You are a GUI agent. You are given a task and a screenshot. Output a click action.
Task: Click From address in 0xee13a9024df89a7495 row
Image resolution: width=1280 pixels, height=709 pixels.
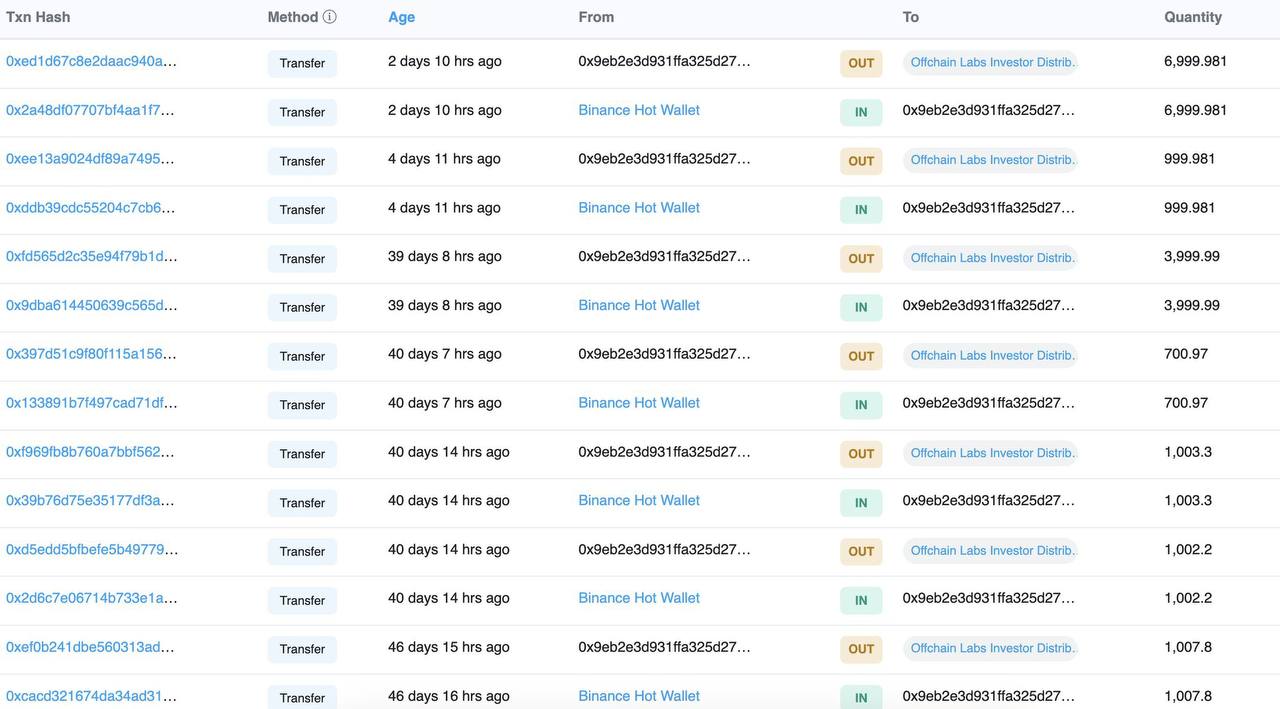click(x=664, y=159)
